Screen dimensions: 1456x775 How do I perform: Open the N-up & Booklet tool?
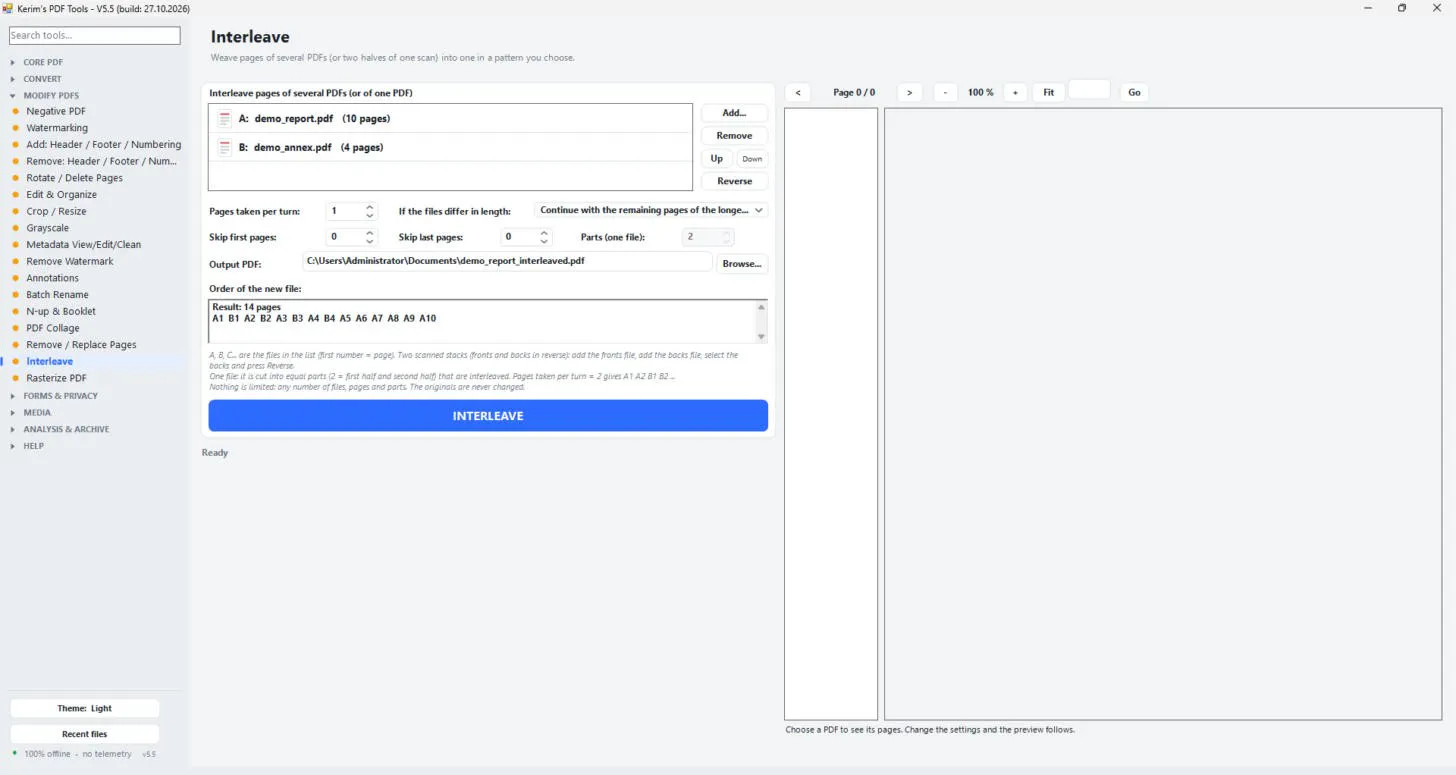point(61,311)
